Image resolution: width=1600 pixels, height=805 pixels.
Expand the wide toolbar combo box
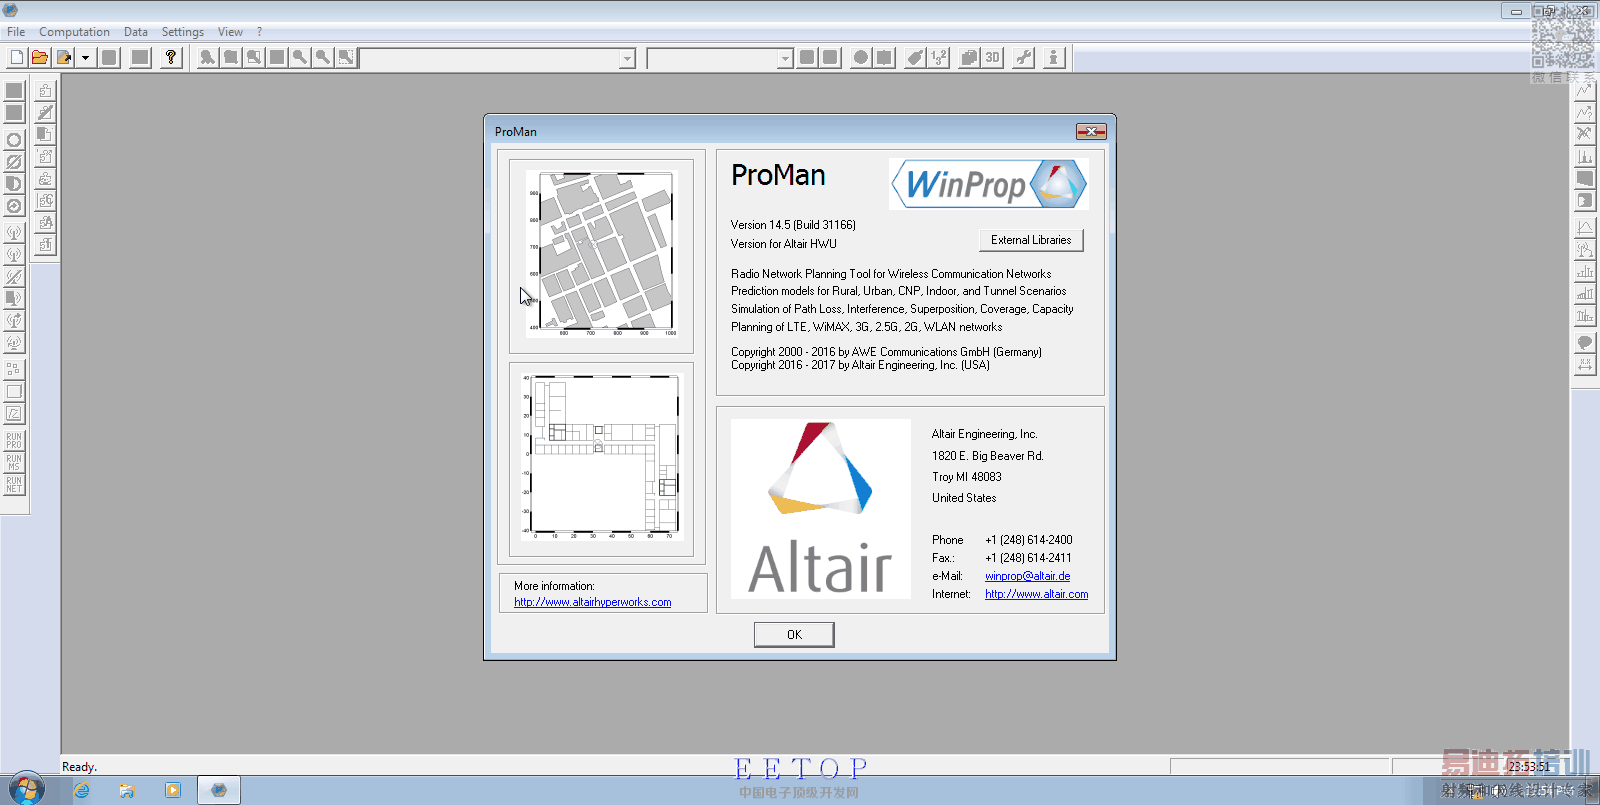pos(627,58)
